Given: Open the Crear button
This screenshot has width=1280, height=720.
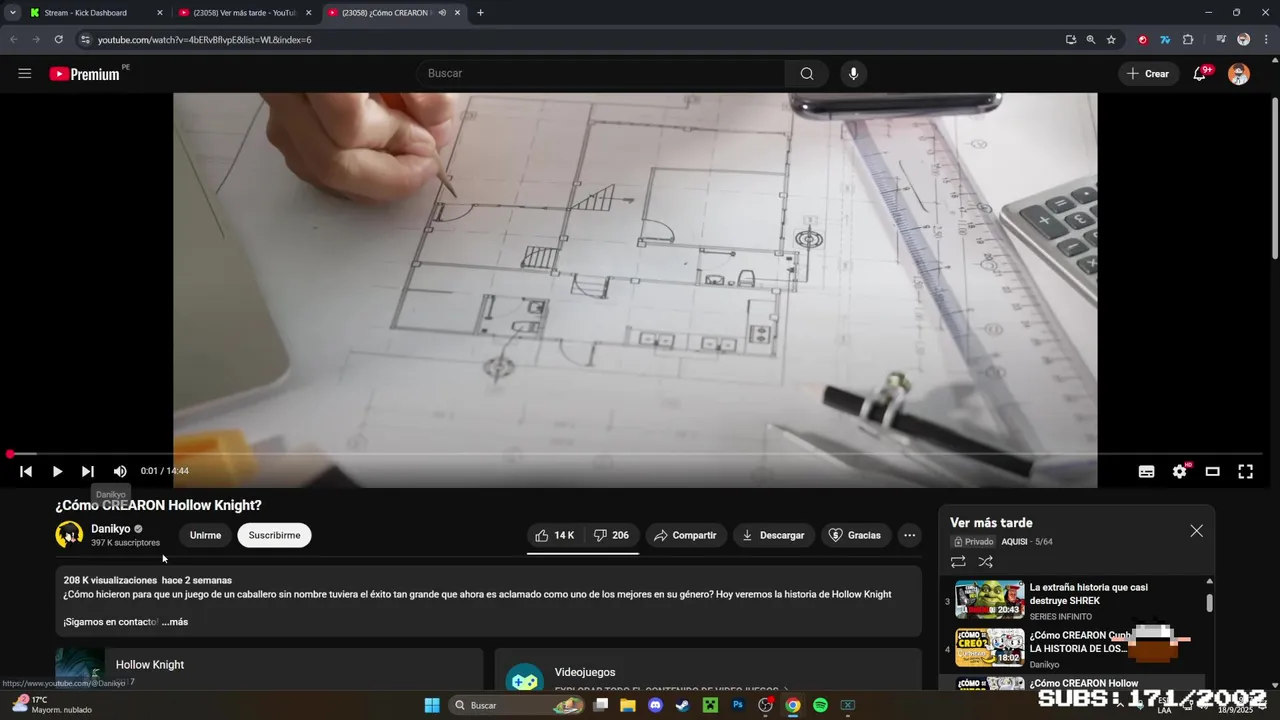Looking at the screenshot, I should click(x=1148, y=73).
